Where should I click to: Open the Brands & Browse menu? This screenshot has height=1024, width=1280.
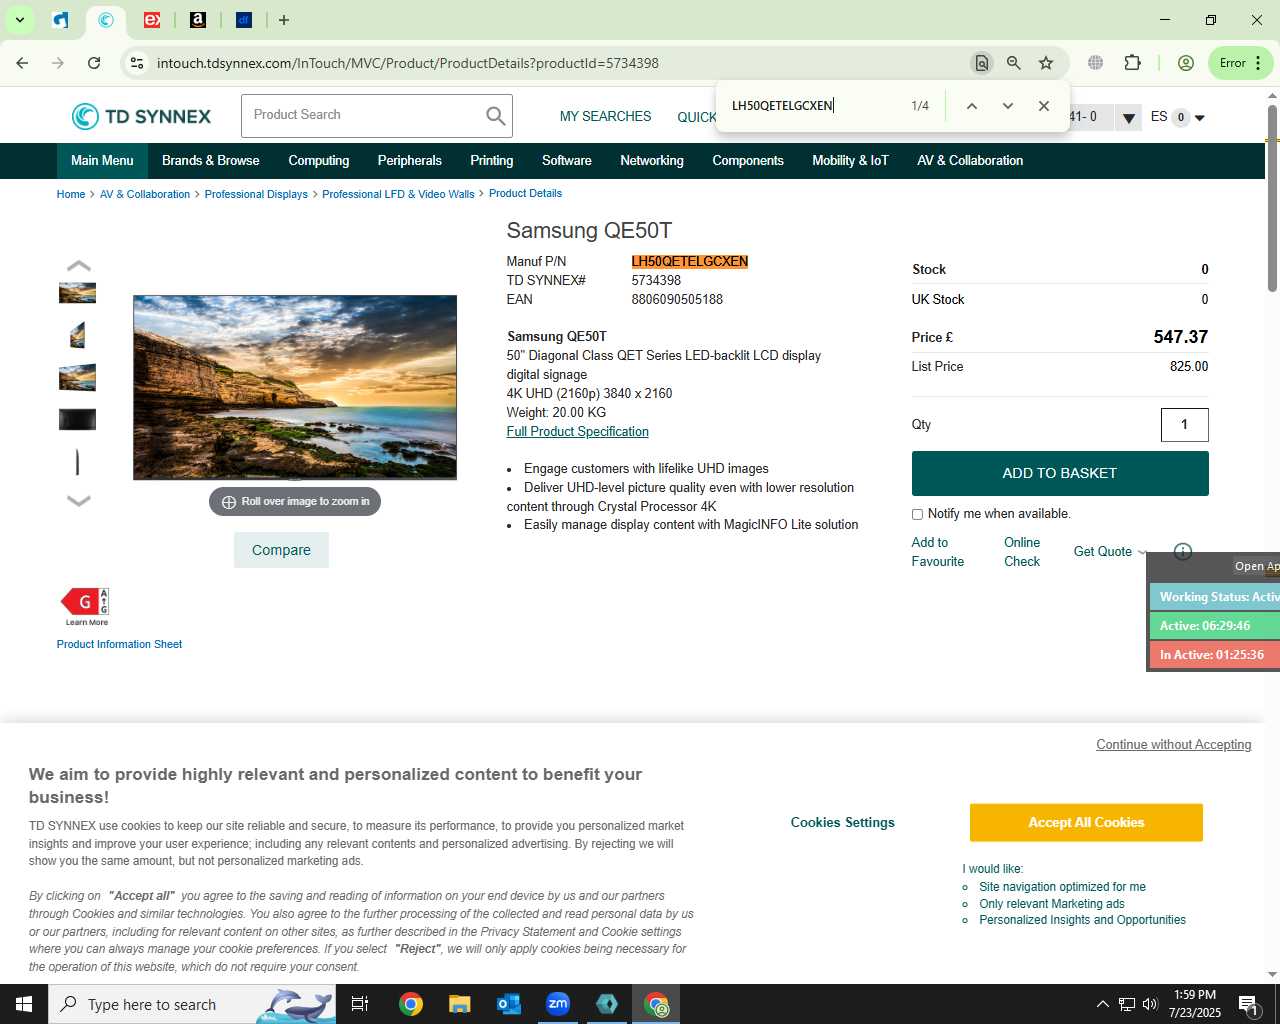211,161
